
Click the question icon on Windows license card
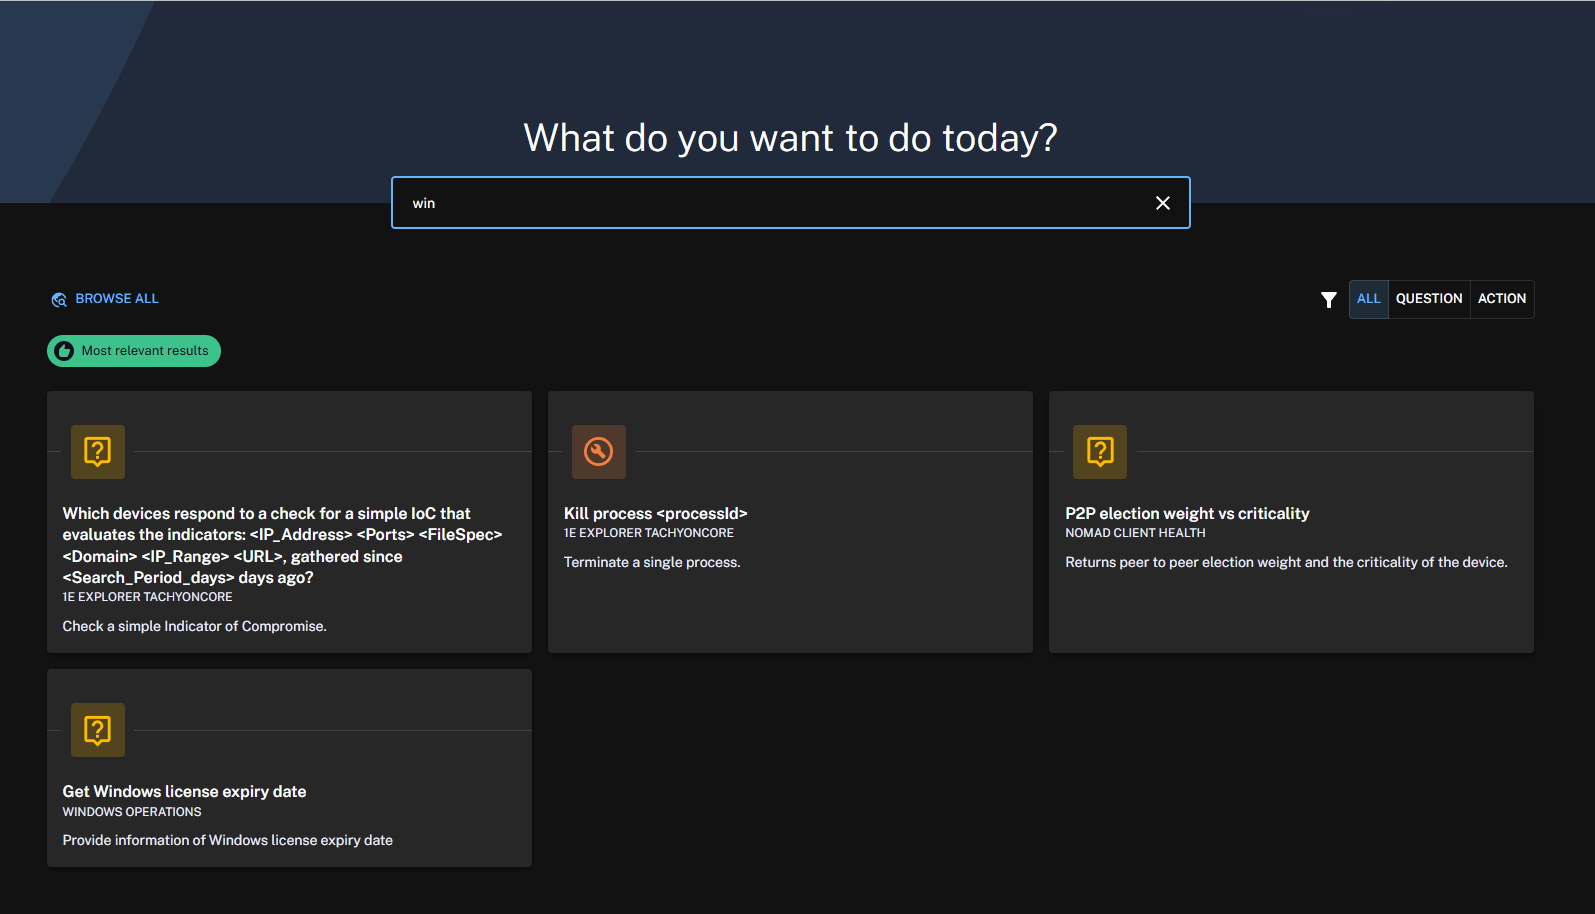[x=98, y=730]
